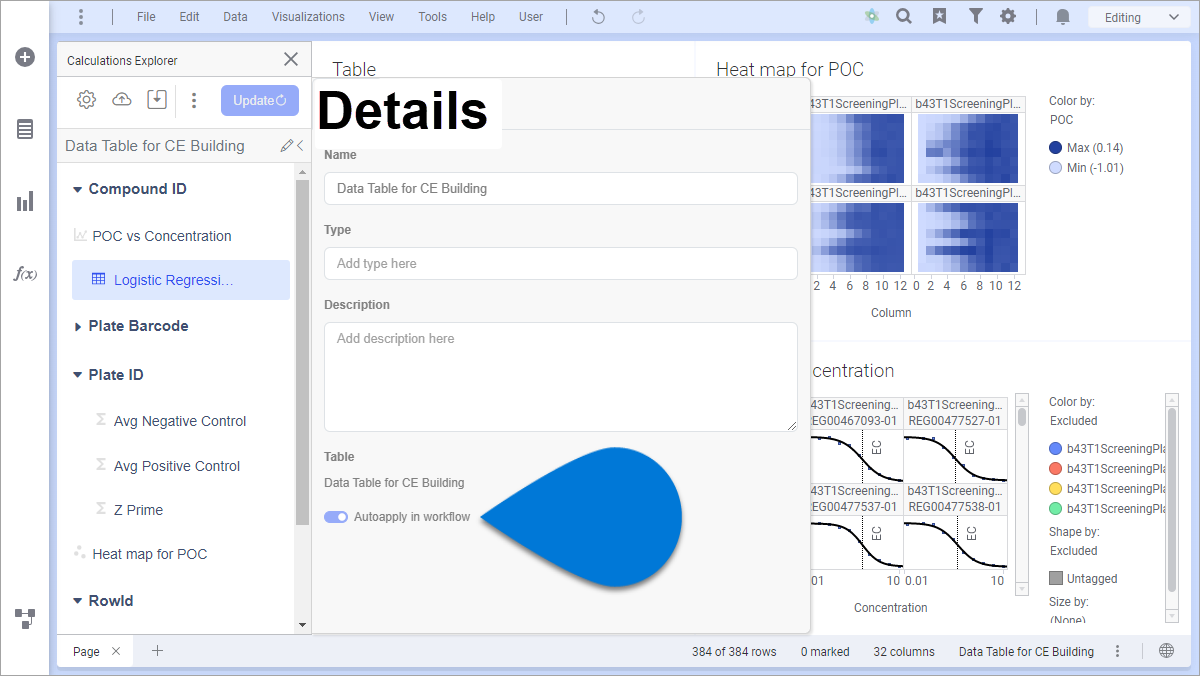1200x676 pixels.
Task: Select the Page tab
Action: (86, 651)
